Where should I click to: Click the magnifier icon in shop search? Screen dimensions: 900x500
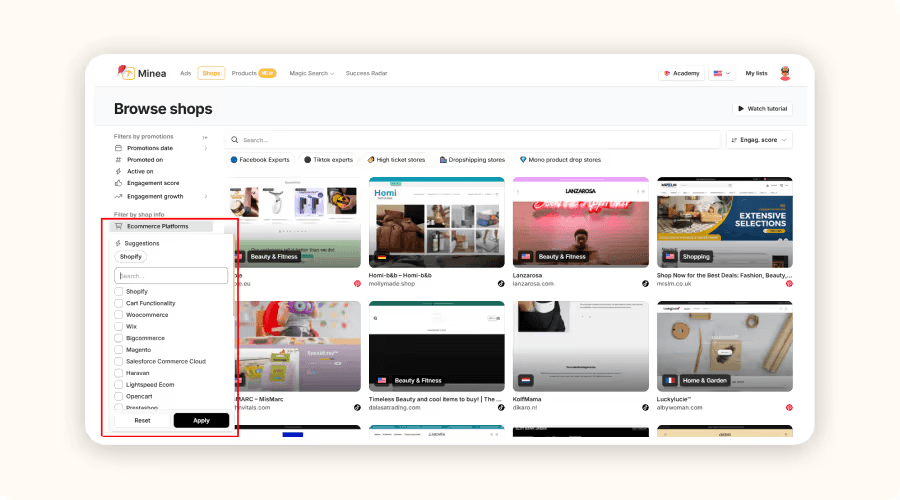235,139
